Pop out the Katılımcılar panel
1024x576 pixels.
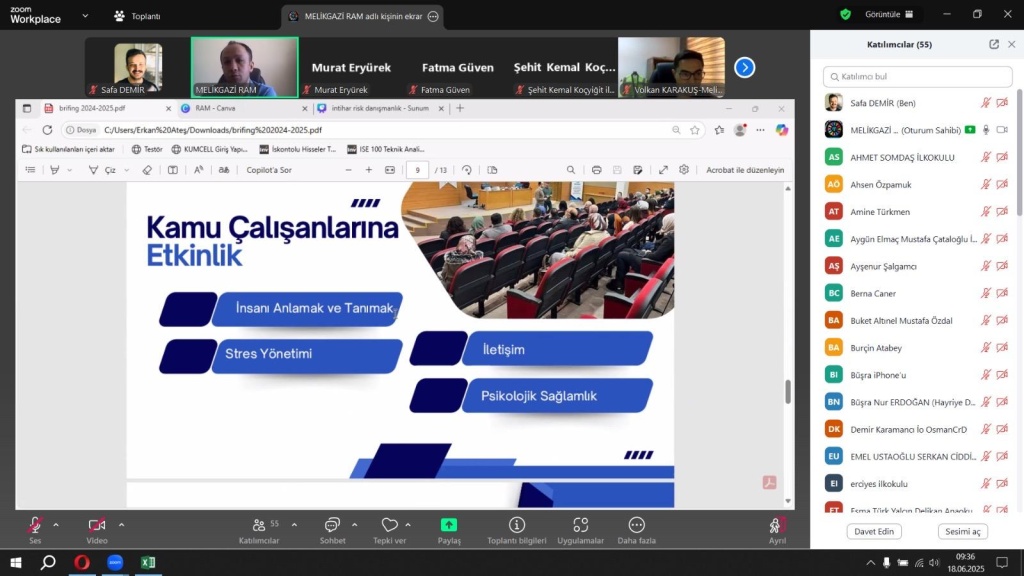pos(993,44)
